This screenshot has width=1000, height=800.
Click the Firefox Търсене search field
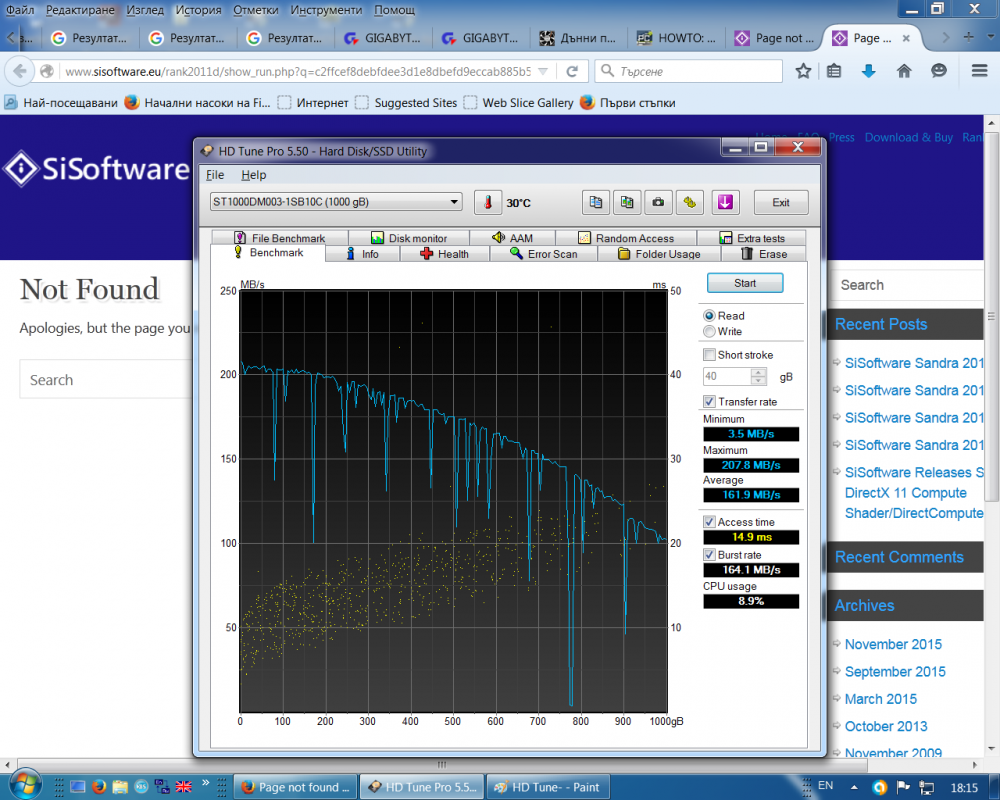tap(689, 71)
